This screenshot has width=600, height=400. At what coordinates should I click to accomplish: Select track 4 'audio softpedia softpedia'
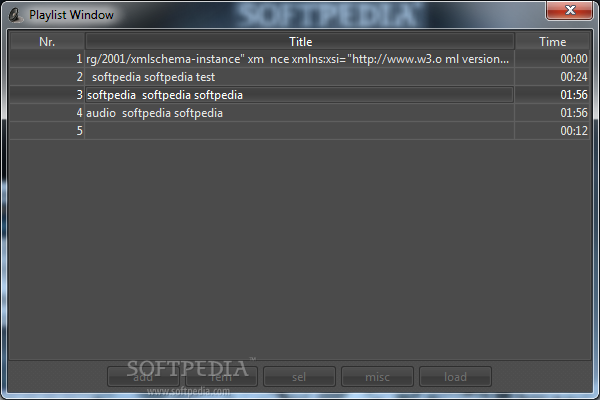[300, 113]
